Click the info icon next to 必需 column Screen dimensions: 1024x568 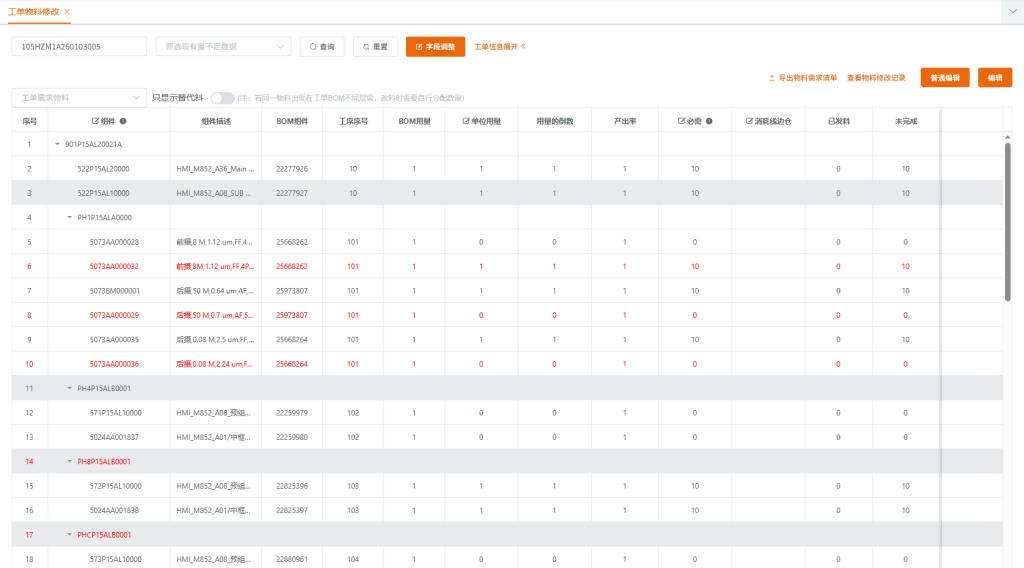[709, 121]
